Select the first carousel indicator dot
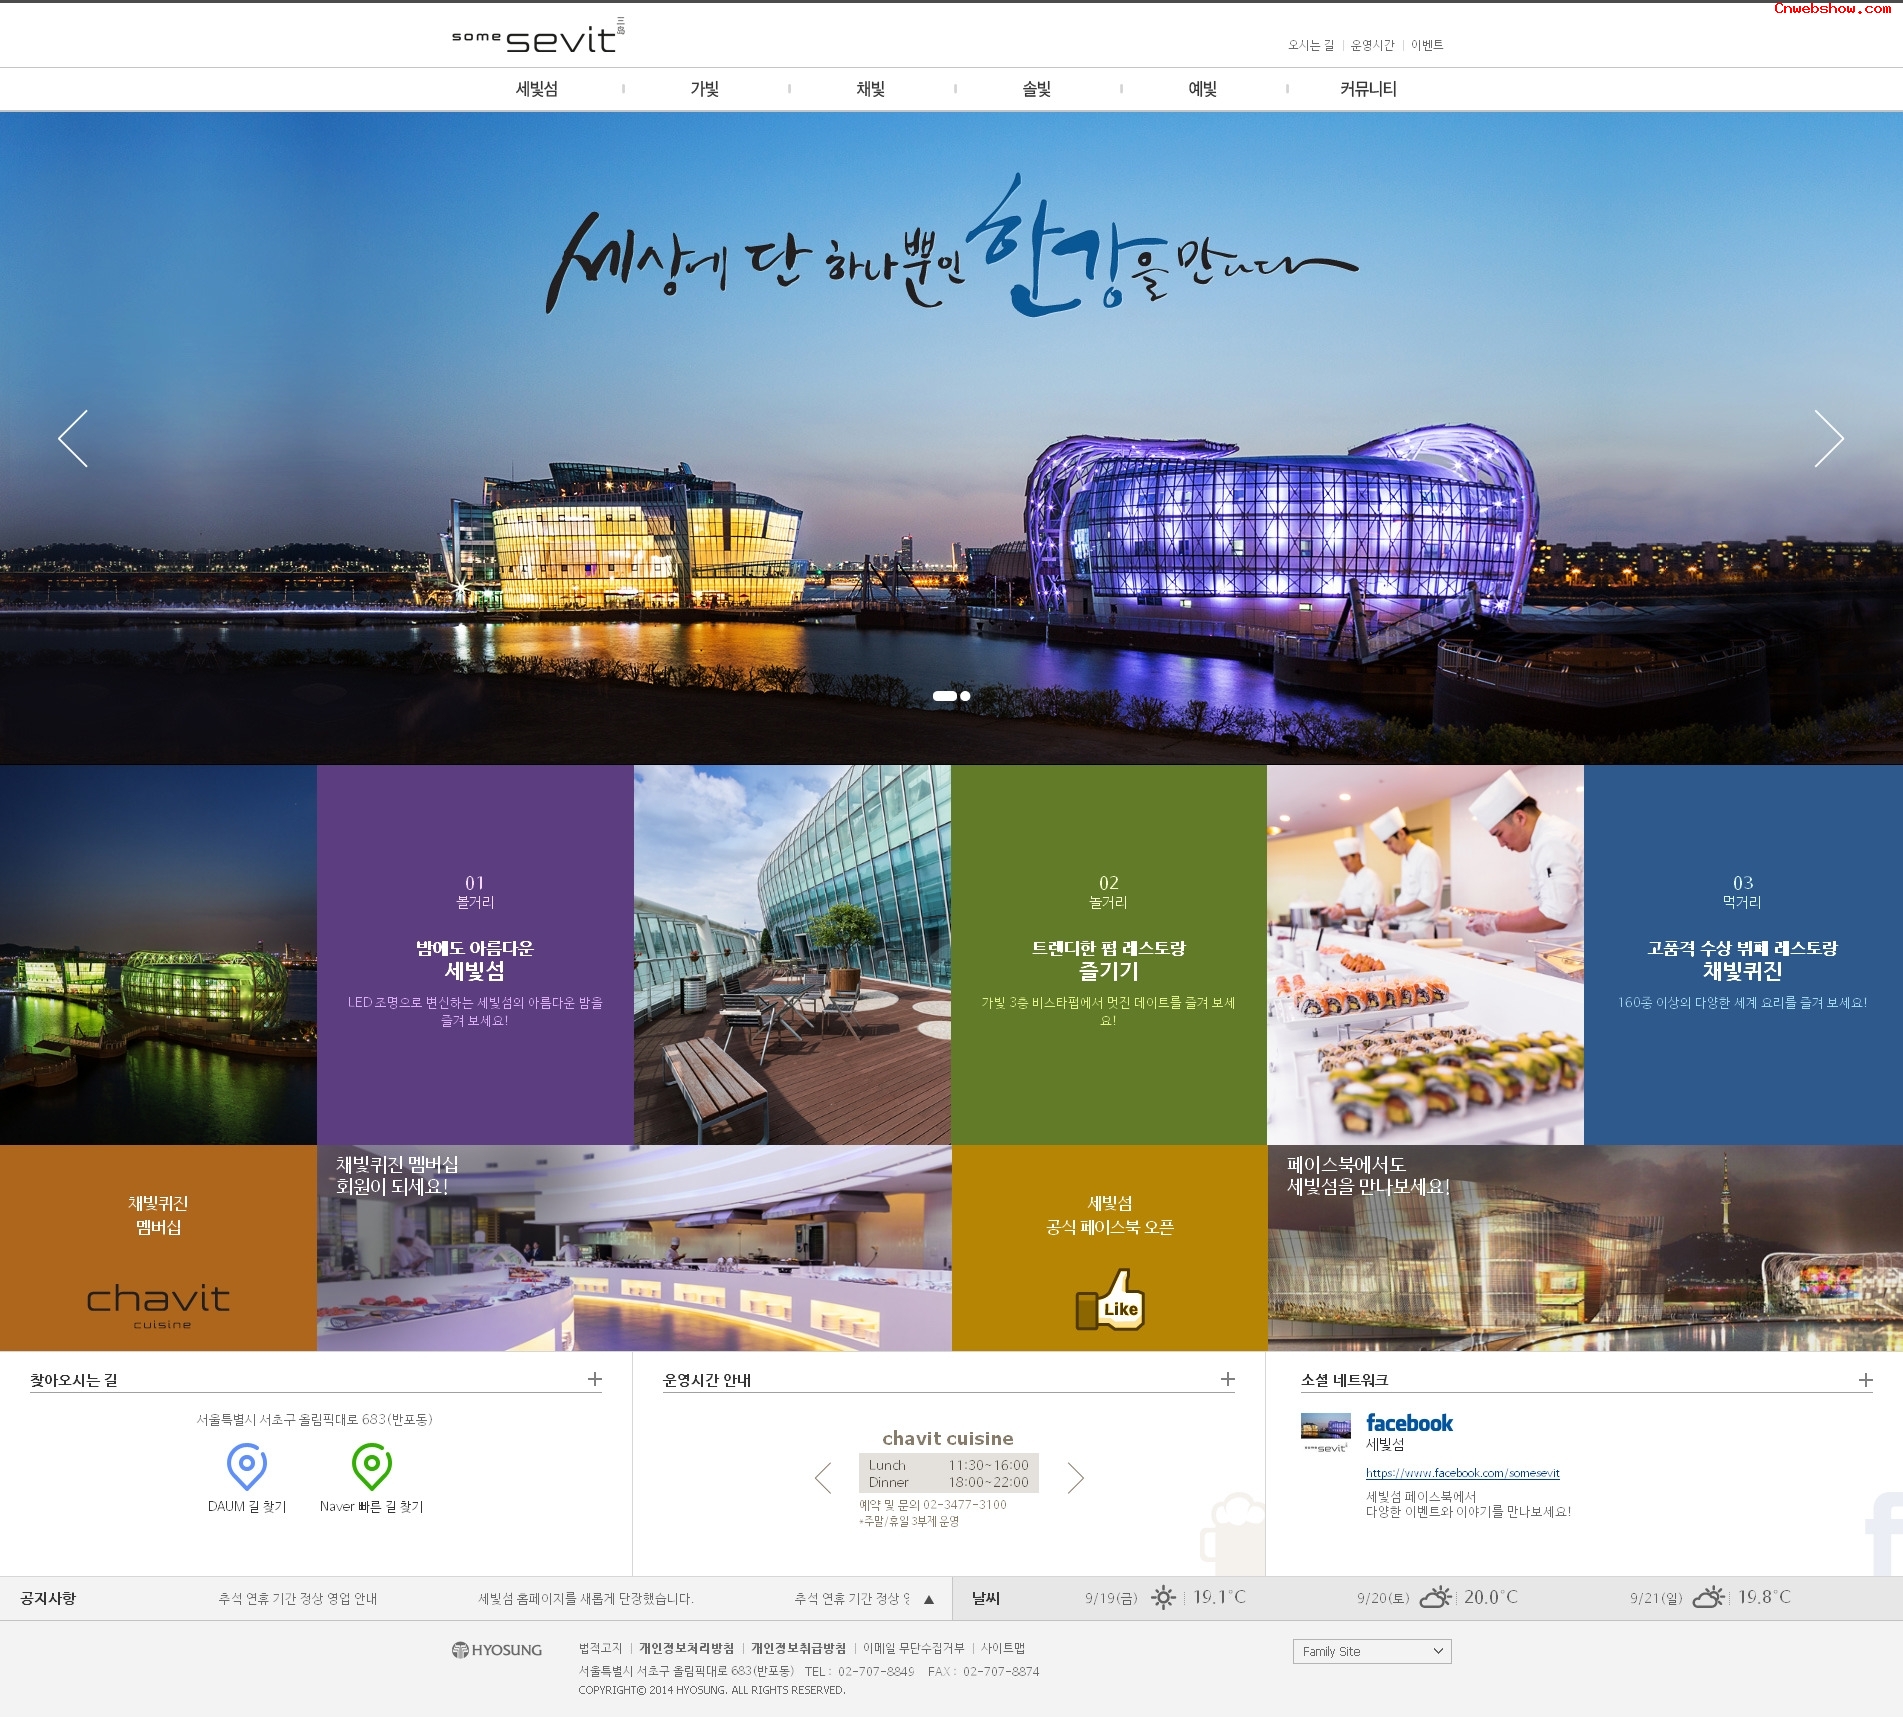Image resolution: width=1903 pixels, height=1717 pixels. [x=944, y=696]
